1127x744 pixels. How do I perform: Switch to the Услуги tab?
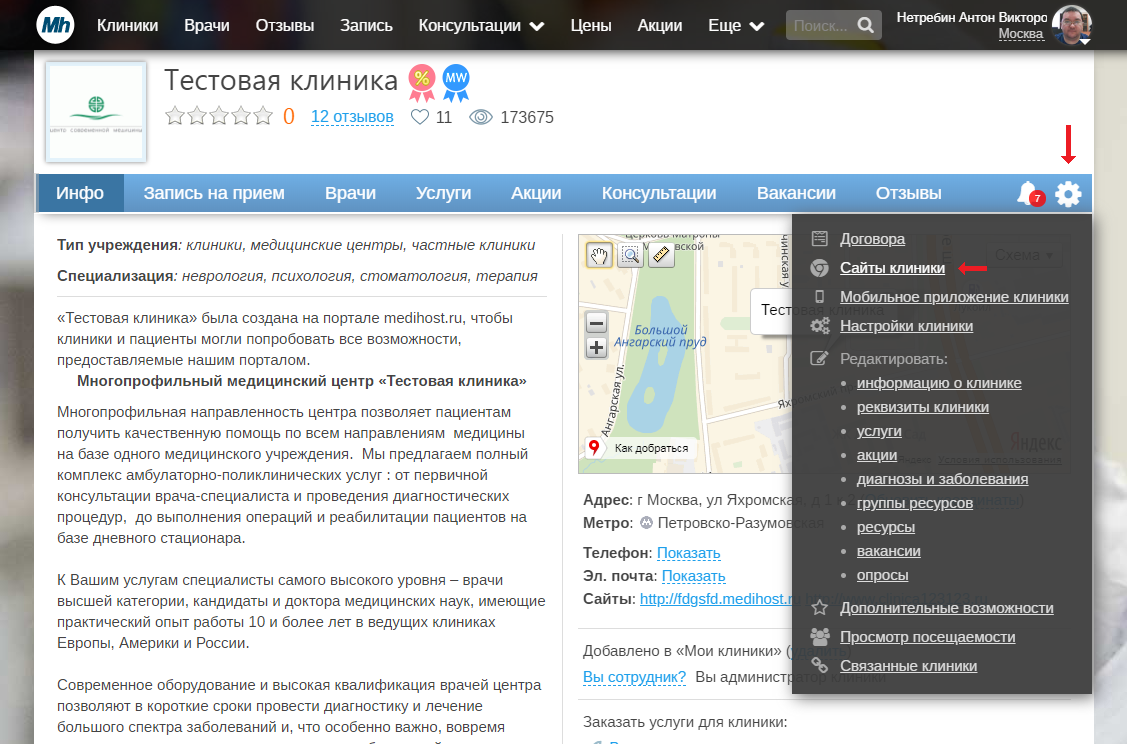point(443,193)
